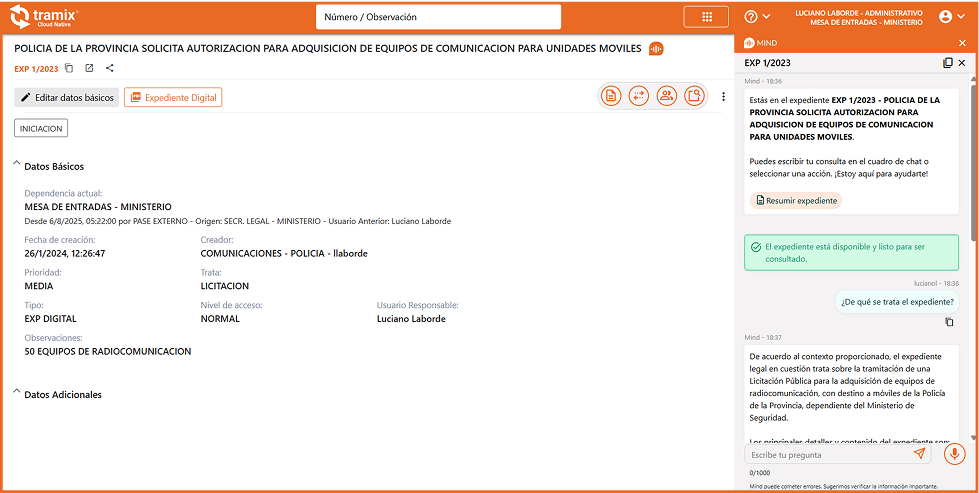Copy the EXP 1/2023 number
979x493 pixels.
69,68
